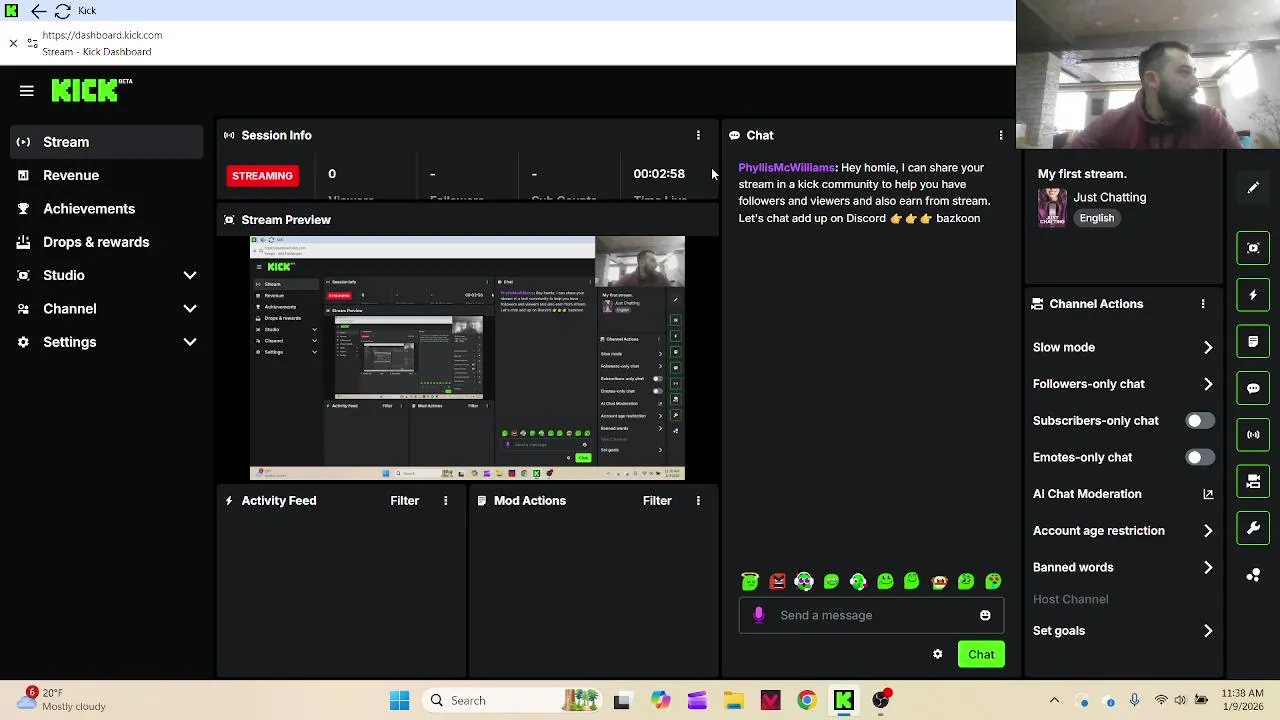Screen dimensions: 1280x720
Task: Insert the angry red emote
Action: [777, 581]
